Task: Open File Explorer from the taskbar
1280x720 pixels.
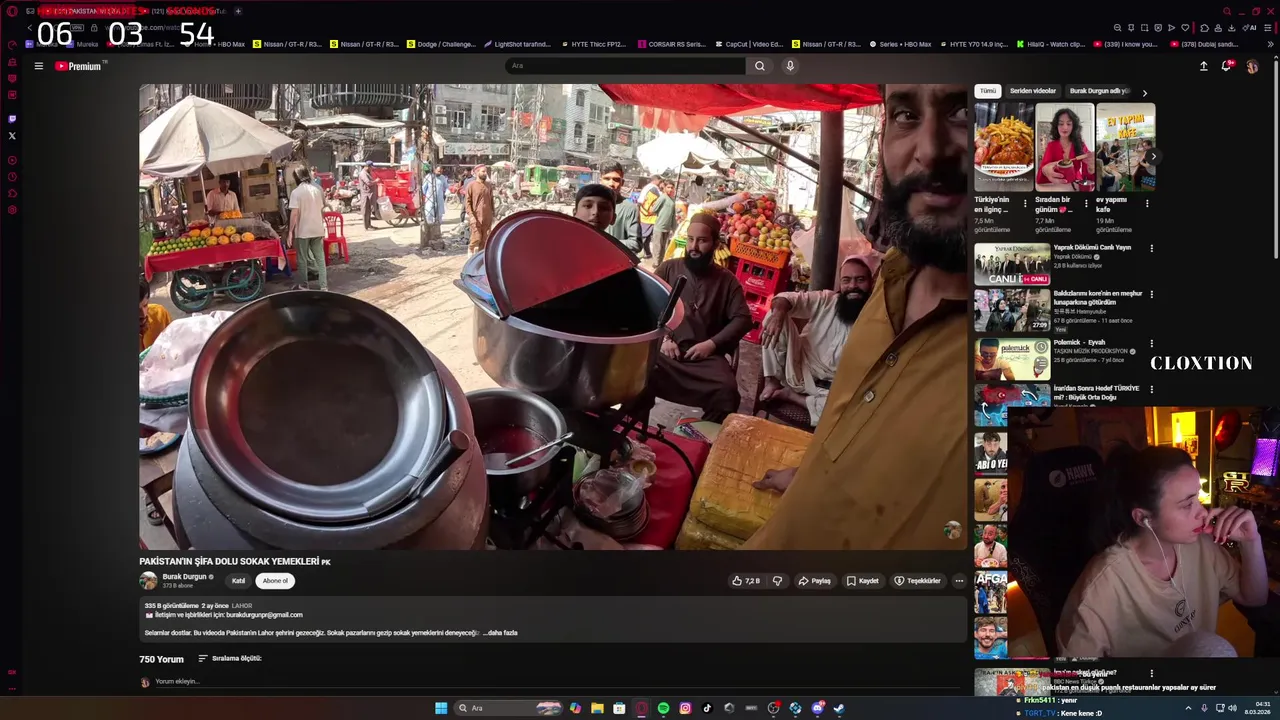Action: (597, 708)
